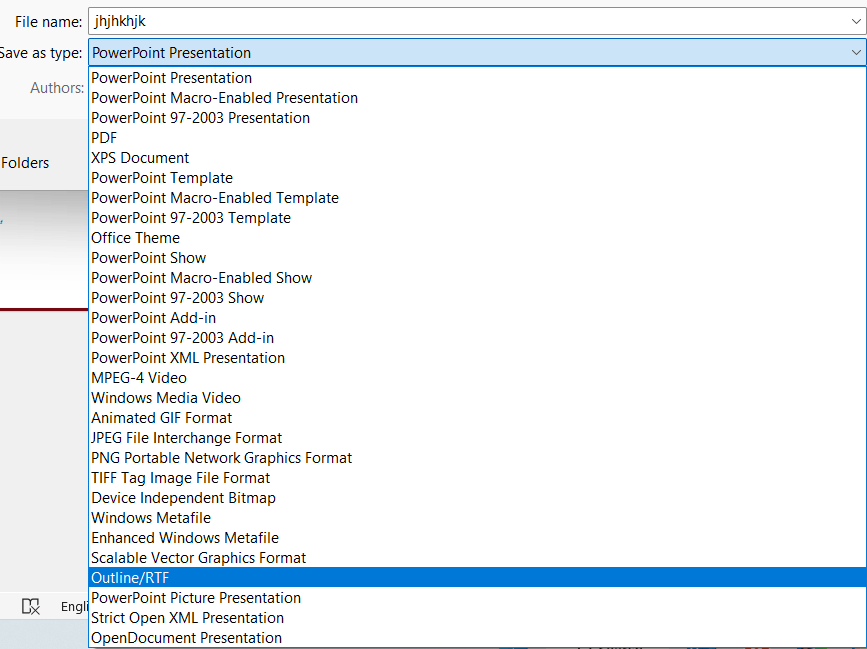This screenshot has width=867, height=649.
Task: Pick OpenDocument Presentation format
Action: (x=477, y=637)
